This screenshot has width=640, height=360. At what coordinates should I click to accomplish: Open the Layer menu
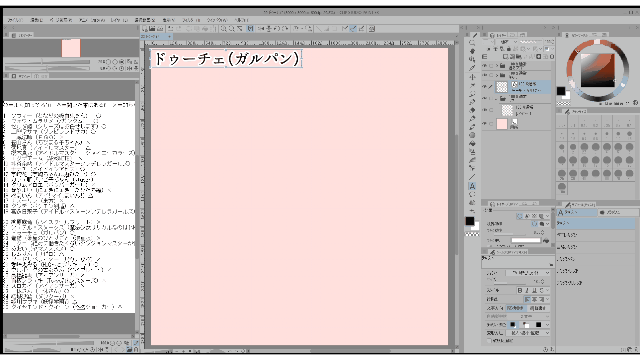pos(119,20)
